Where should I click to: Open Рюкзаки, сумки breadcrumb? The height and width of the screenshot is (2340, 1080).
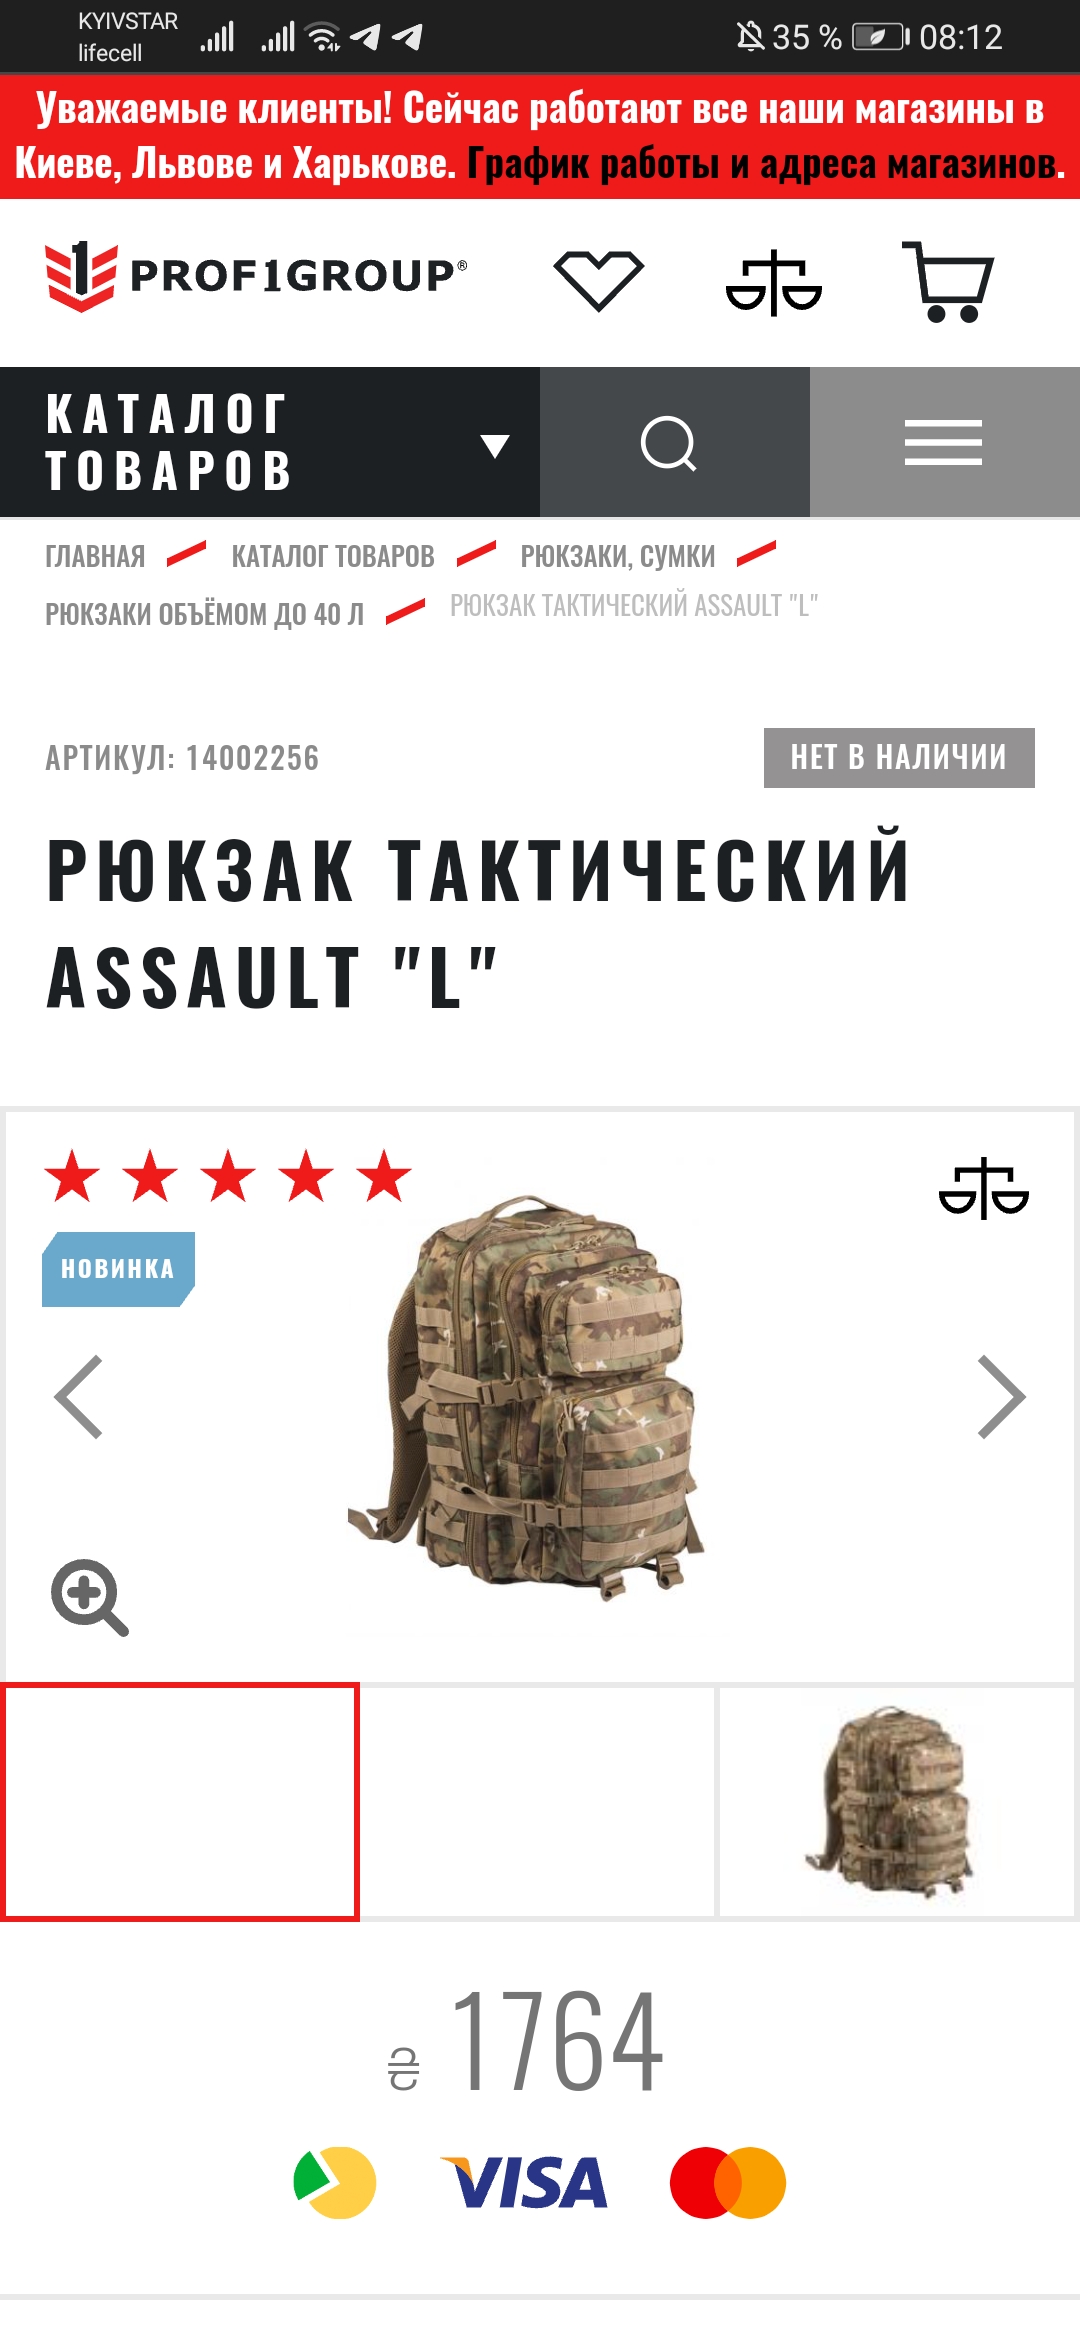[x=618, y=556]
